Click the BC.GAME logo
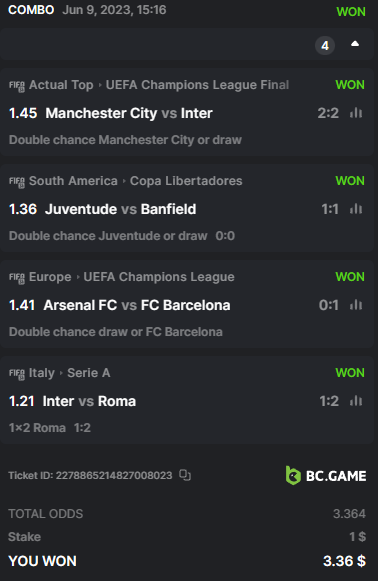 point(326,475)
